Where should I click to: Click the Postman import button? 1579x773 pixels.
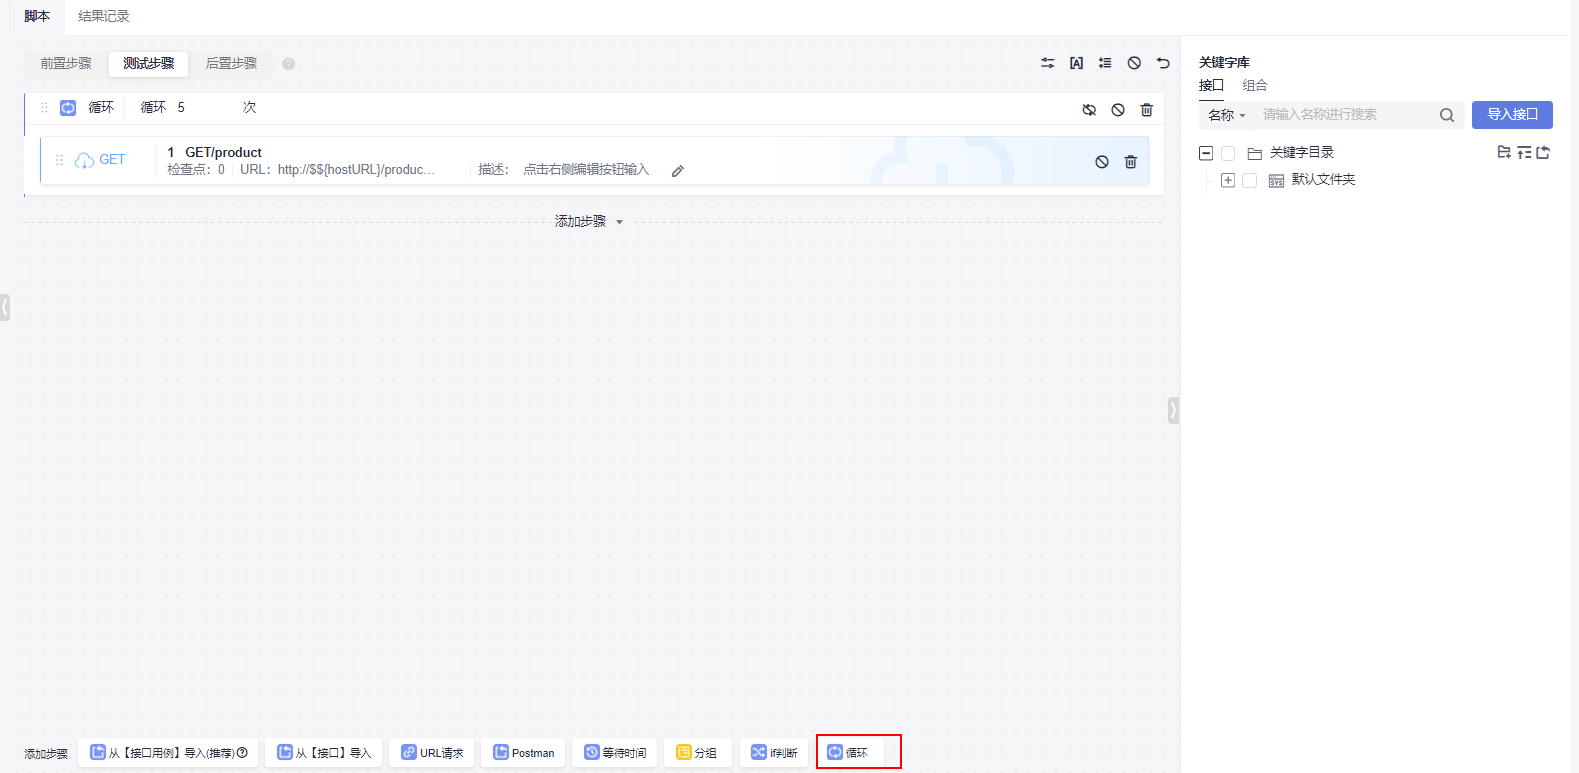point(523,752)
